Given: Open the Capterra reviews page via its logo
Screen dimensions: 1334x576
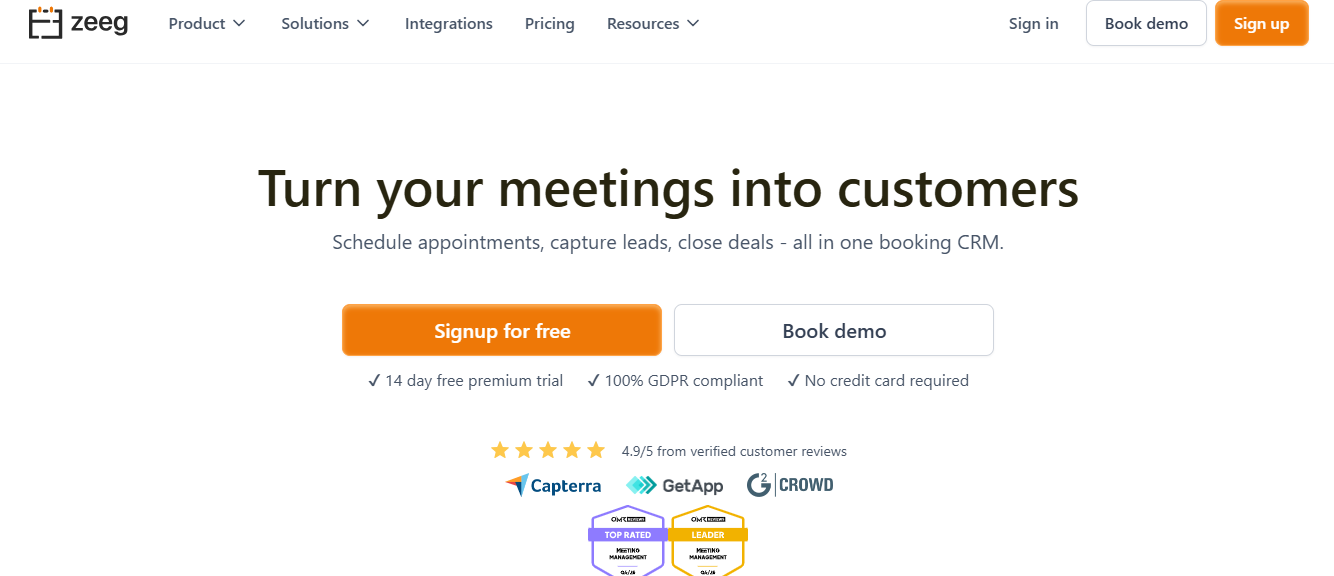Looking at the screenshot, I should tap(554, 485).
